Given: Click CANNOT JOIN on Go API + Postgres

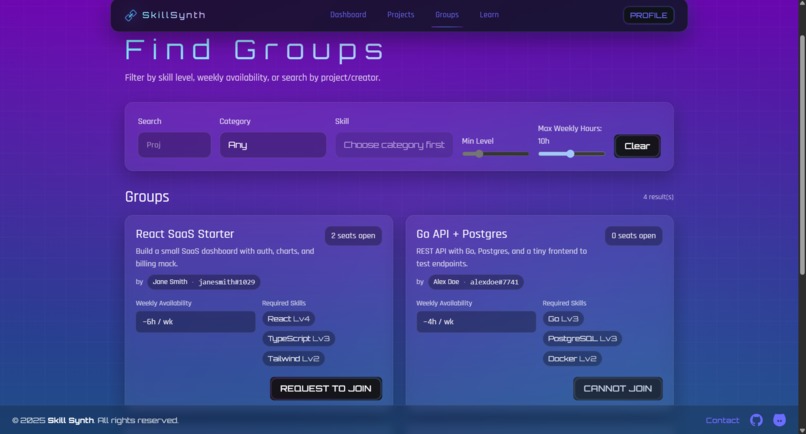Looking at the screenshot, I should click(x=617, y=389).
